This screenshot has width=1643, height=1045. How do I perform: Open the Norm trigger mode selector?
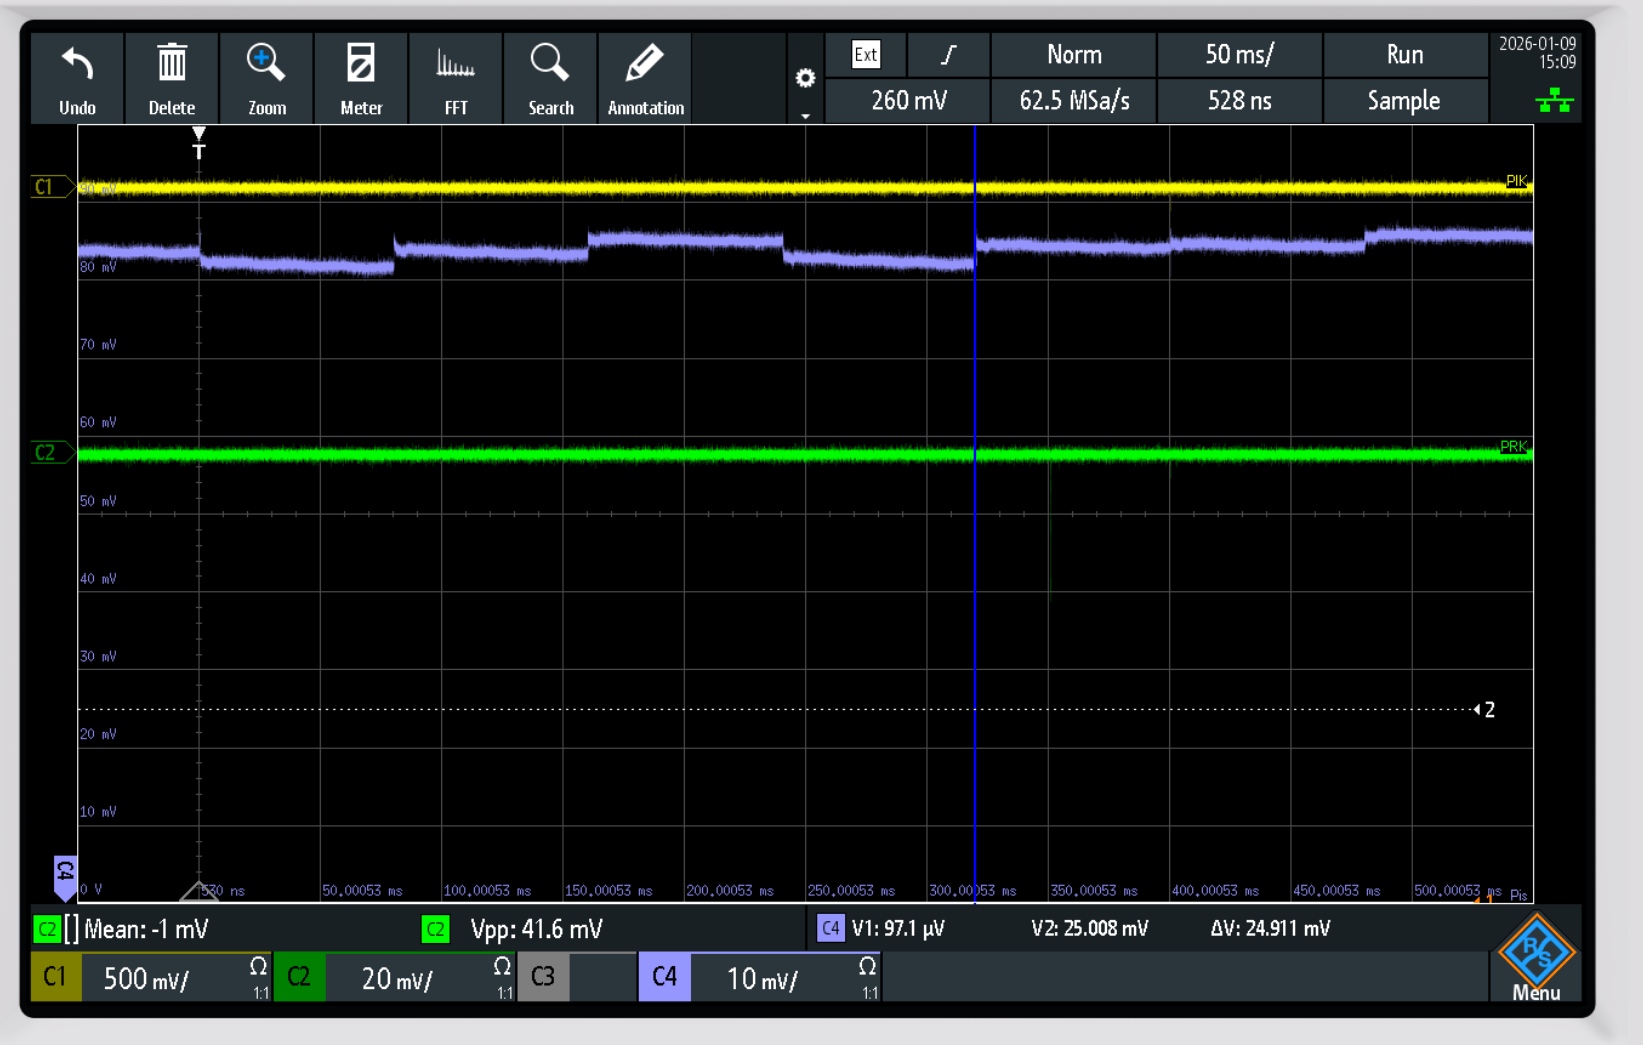pyautogui.click(x=1074, y=55)
